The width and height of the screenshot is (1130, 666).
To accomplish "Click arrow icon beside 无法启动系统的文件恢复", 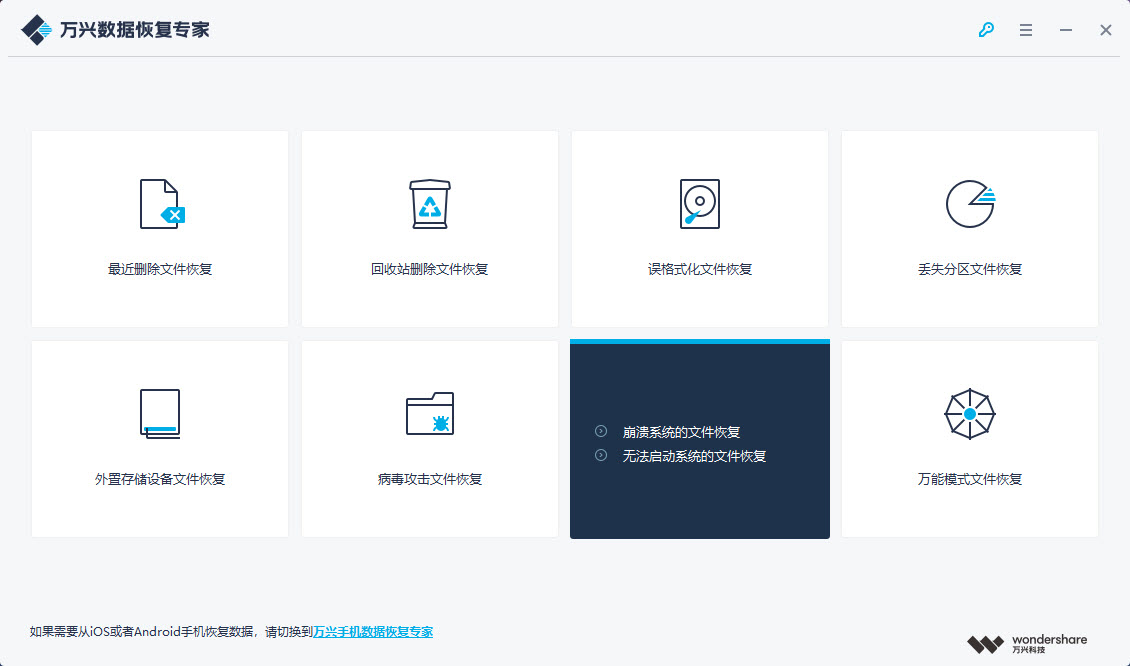I will point(601,455).
